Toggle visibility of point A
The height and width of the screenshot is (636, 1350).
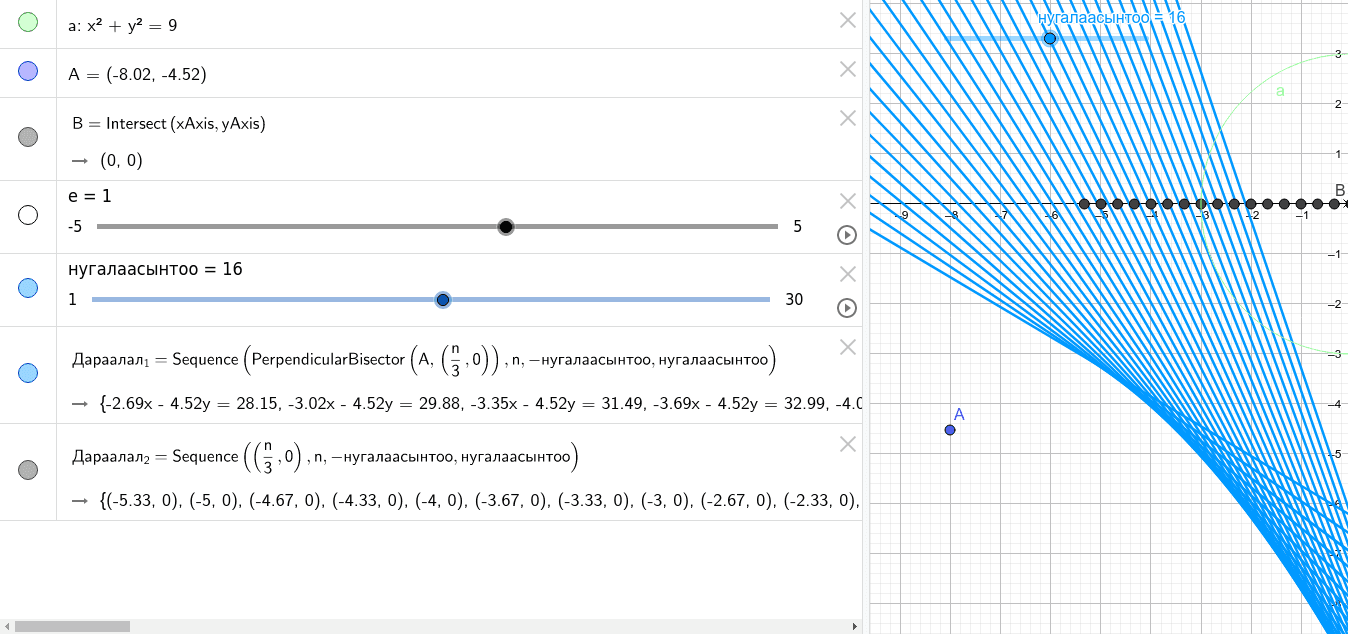(x=28, y=70)
